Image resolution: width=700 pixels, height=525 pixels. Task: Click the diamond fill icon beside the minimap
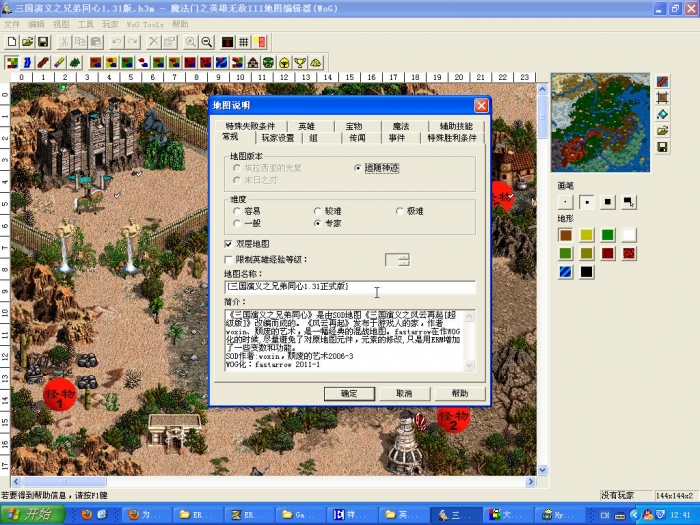[662, 114]
